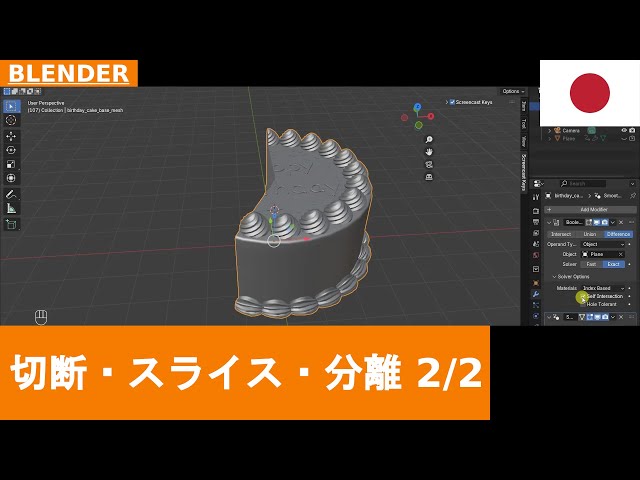The image size is (640, 480).
Task: Expand the Plane item in outliner
Action: coord(549,139)
